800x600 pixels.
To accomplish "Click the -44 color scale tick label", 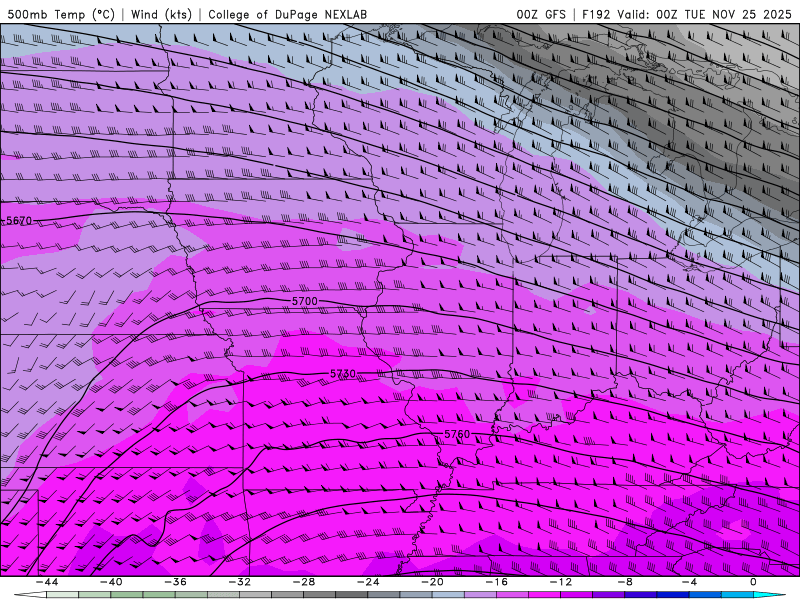I will (x=46, y=582).
